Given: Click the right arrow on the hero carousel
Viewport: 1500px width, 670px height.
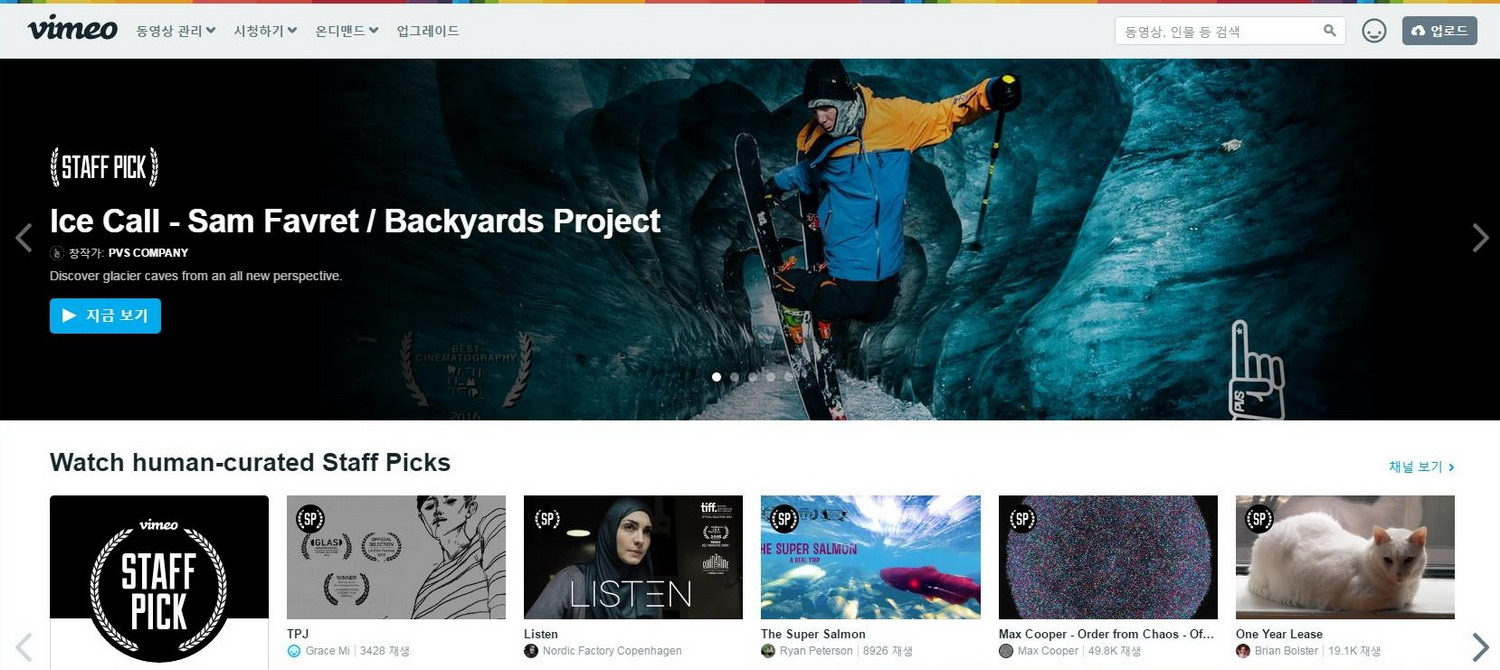Looking at the screenshot, I should [x=1478, y=238].
